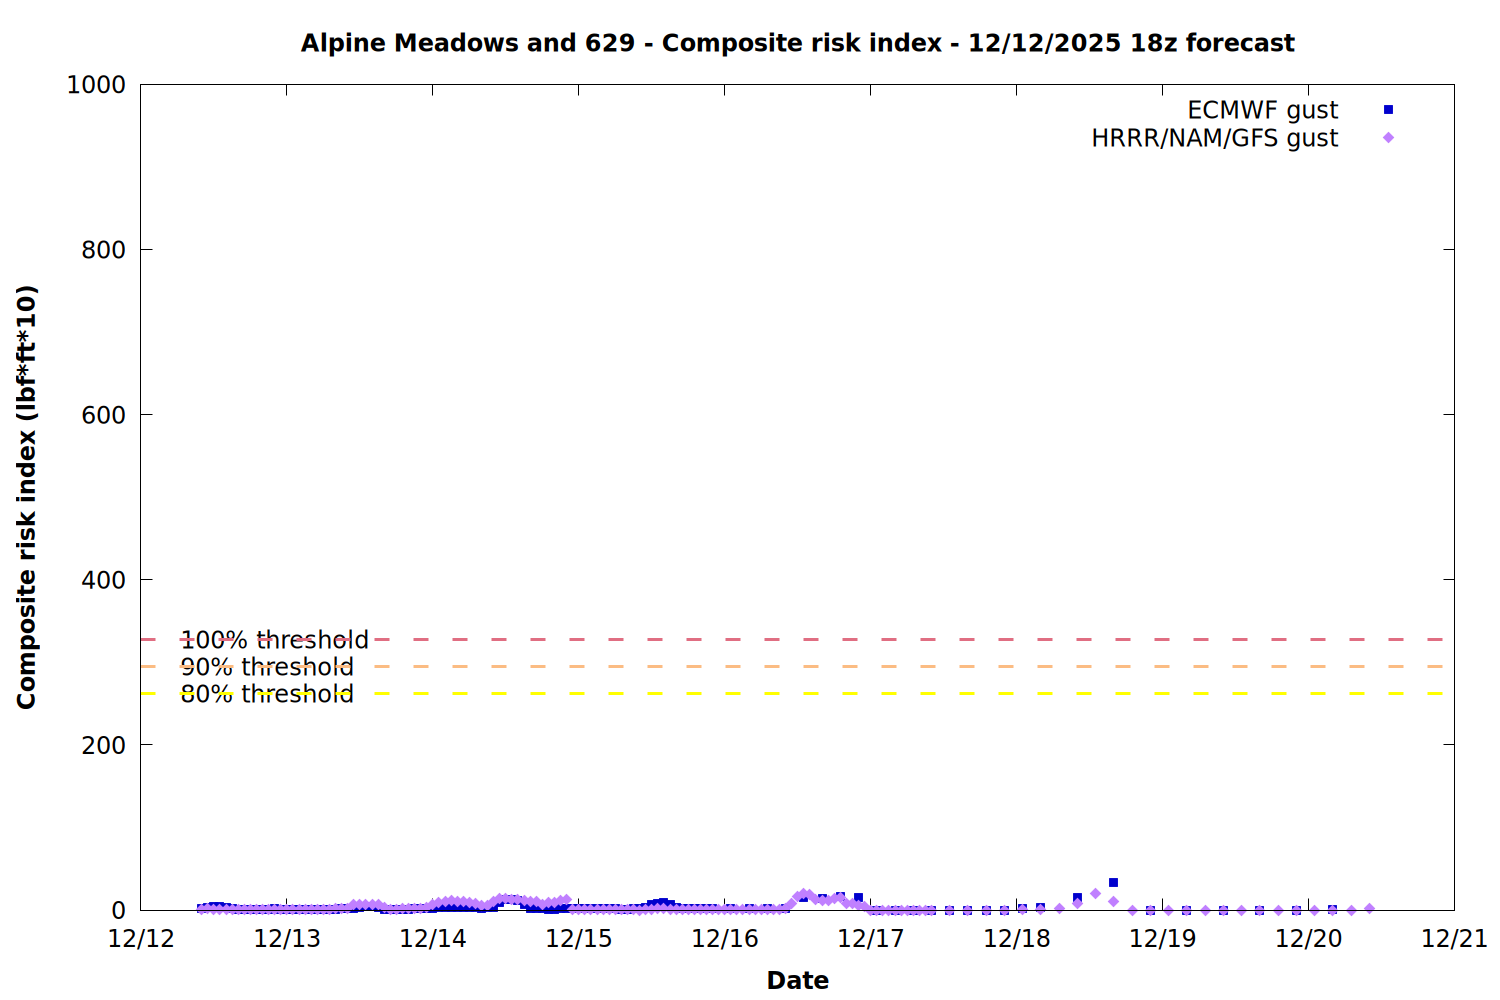Select the 12/12 date tick label
Viewport: 1500px width, 1000px height.
(x=141, y=939)
